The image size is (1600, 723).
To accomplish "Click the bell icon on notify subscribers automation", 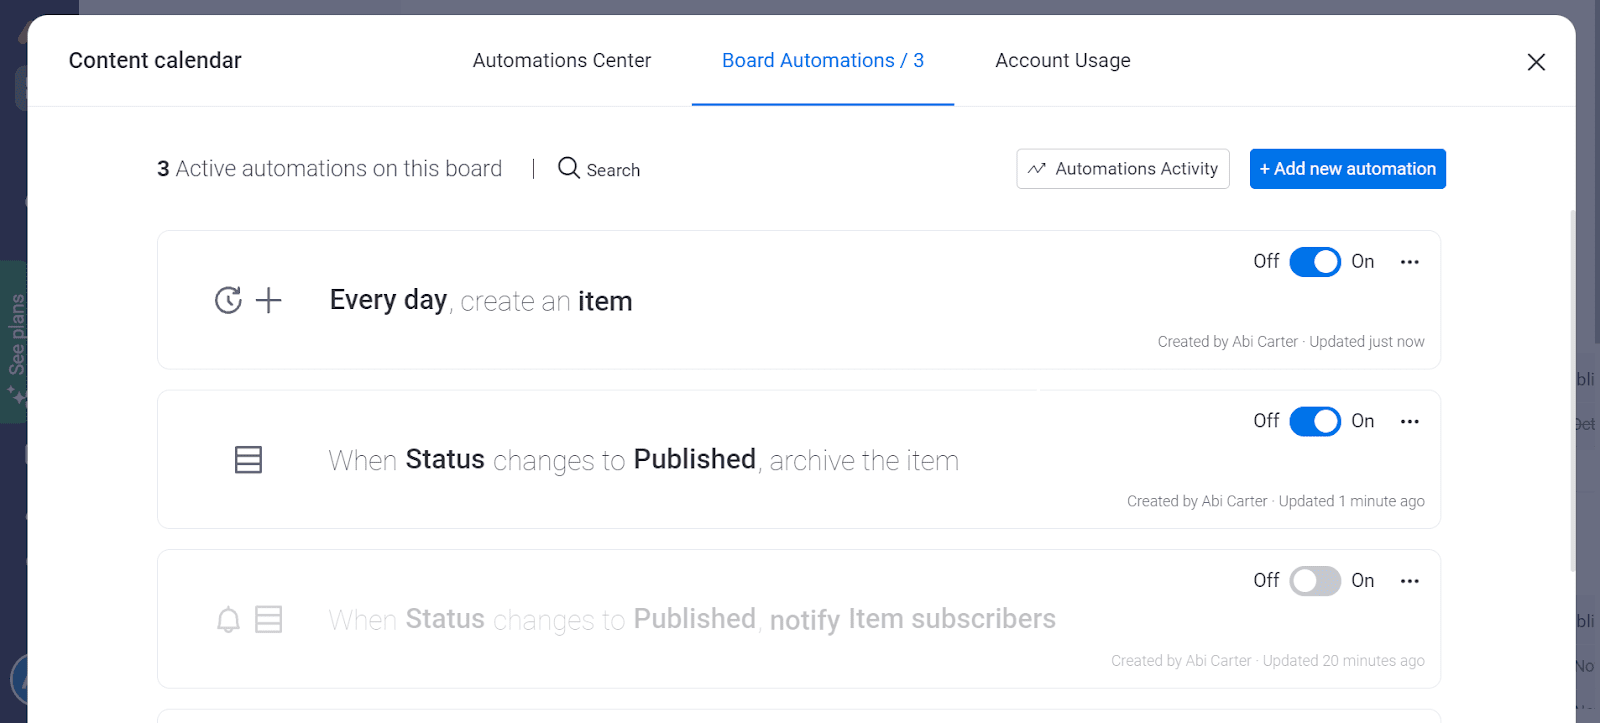I will 228,620.
